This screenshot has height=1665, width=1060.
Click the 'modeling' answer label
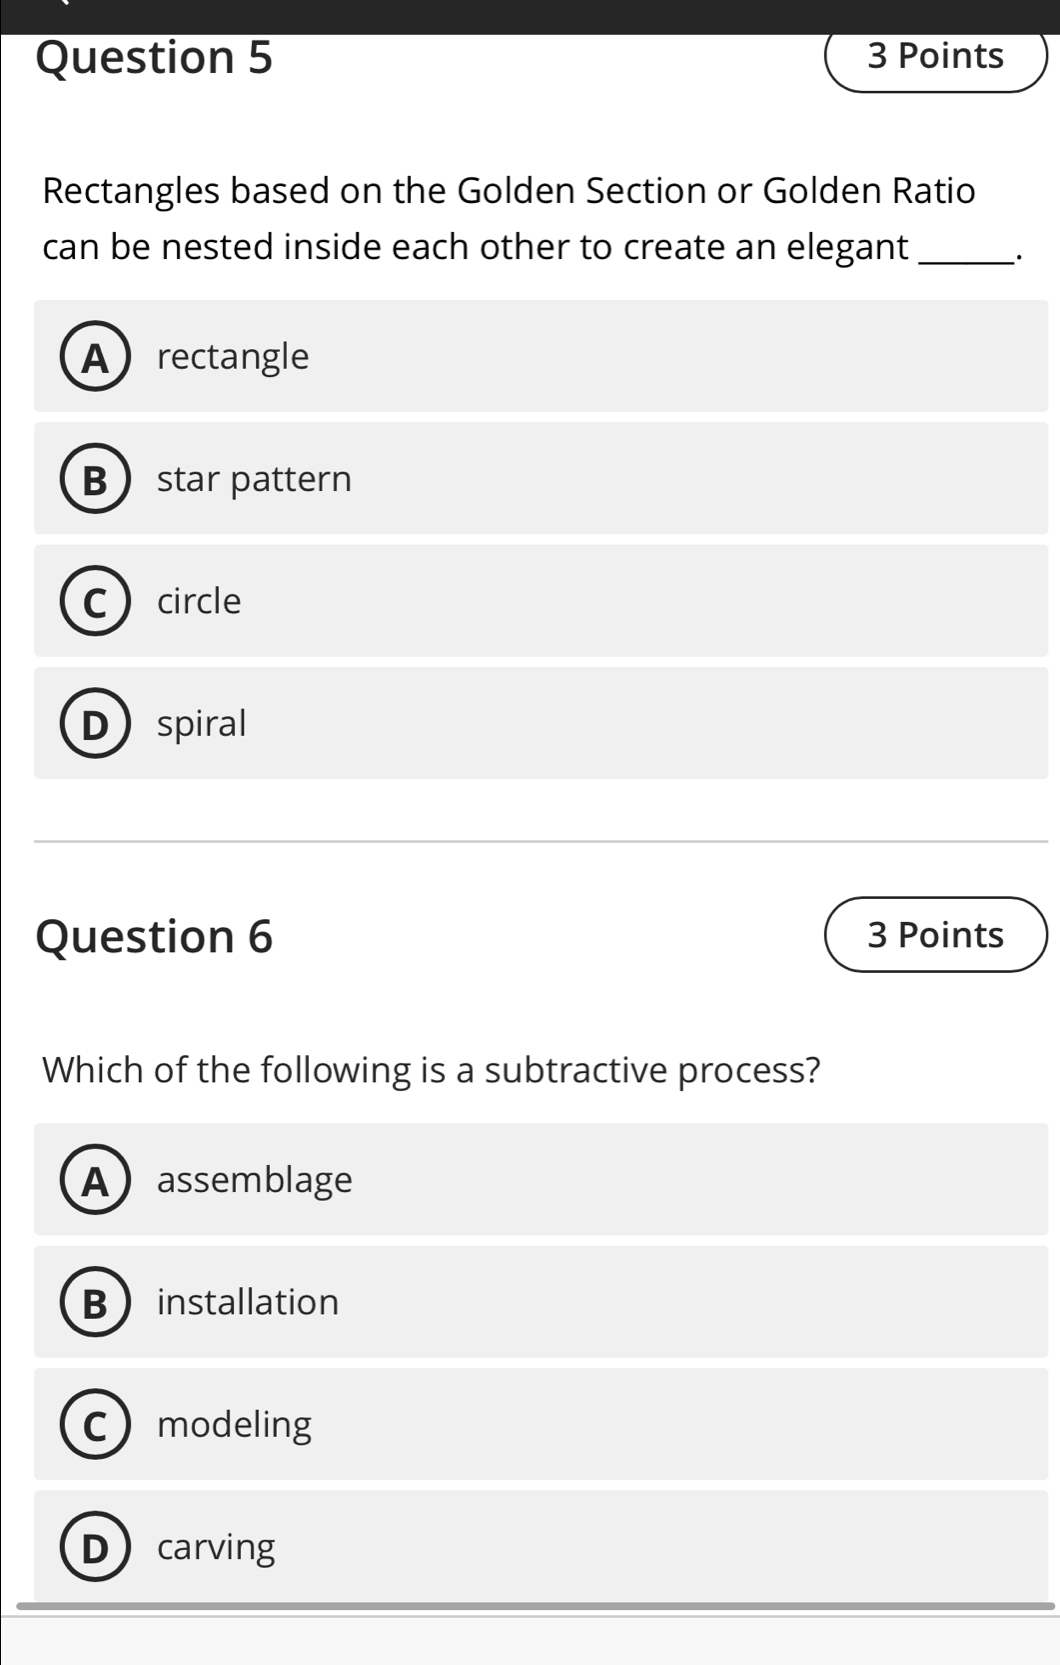(x=234, y=1424)
